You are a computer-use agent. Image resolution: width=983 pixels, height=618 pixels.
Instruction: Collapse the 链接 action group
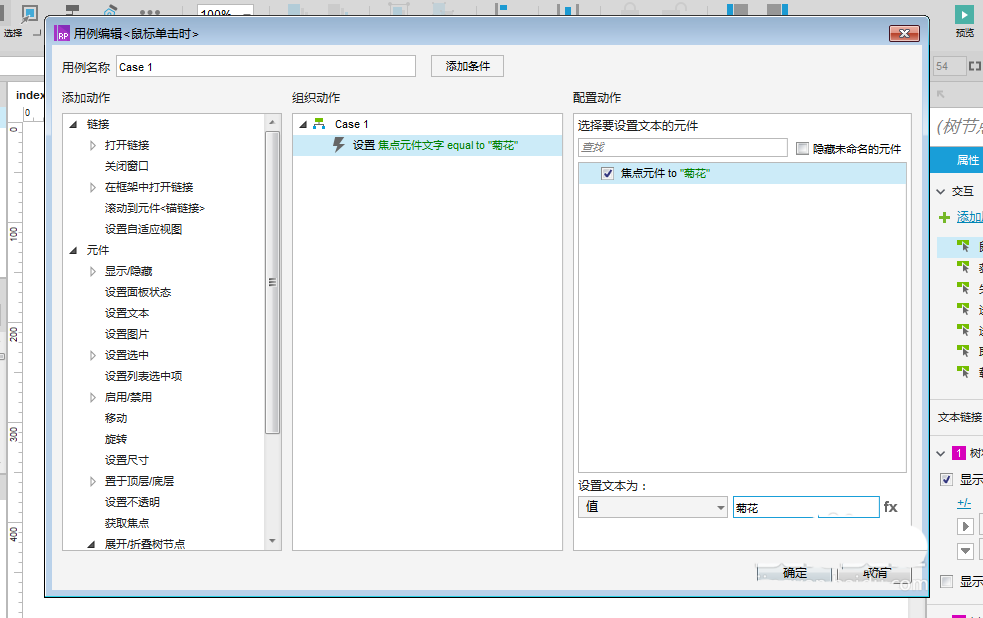point(73,124)
